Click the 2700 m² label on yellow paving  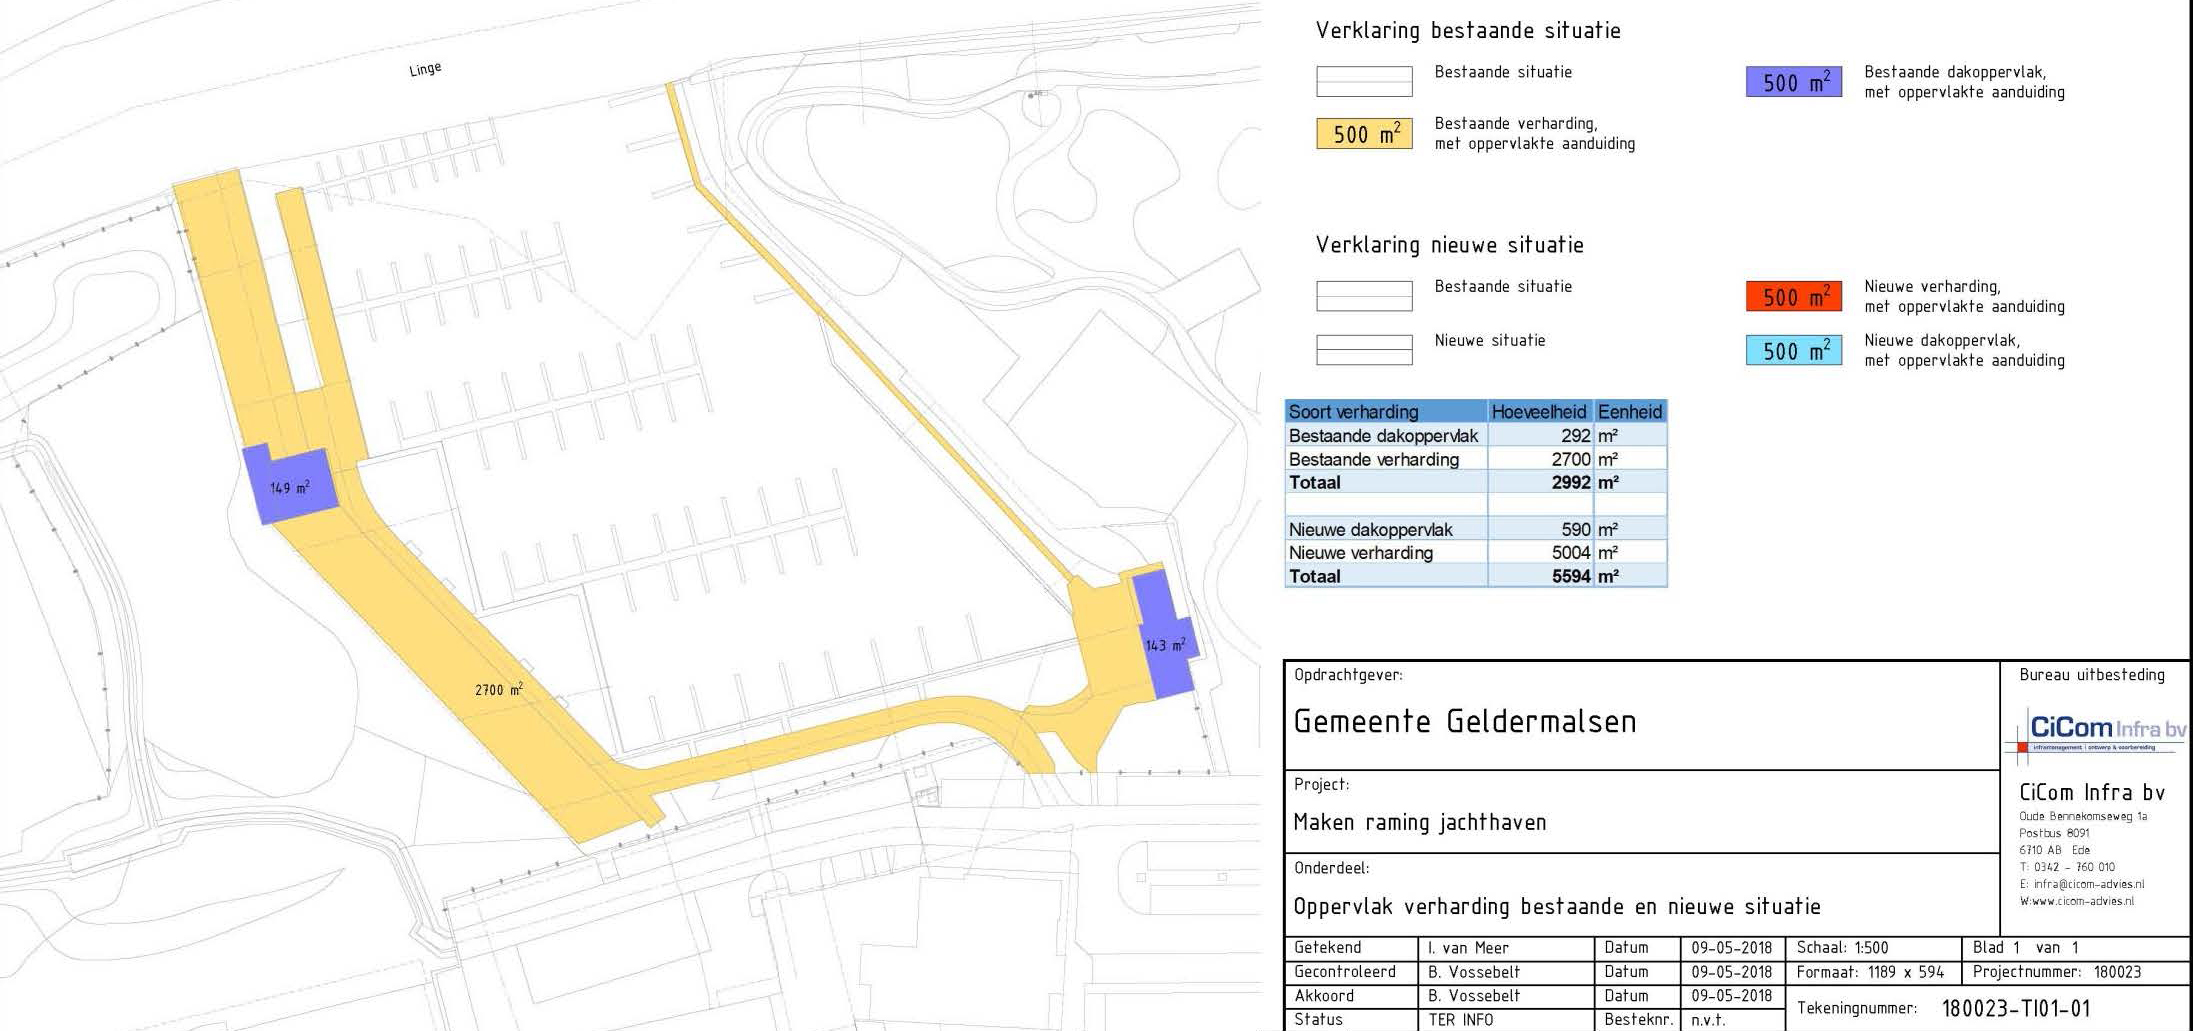[x=498, y=690]
